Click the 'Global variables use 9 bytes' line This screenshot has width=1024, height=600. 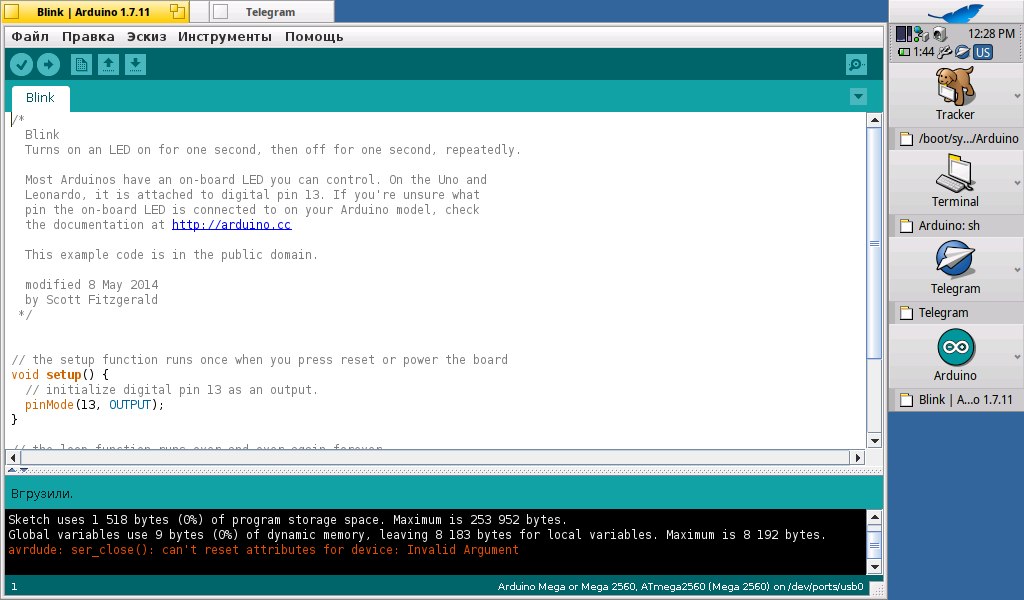[417, 535]
